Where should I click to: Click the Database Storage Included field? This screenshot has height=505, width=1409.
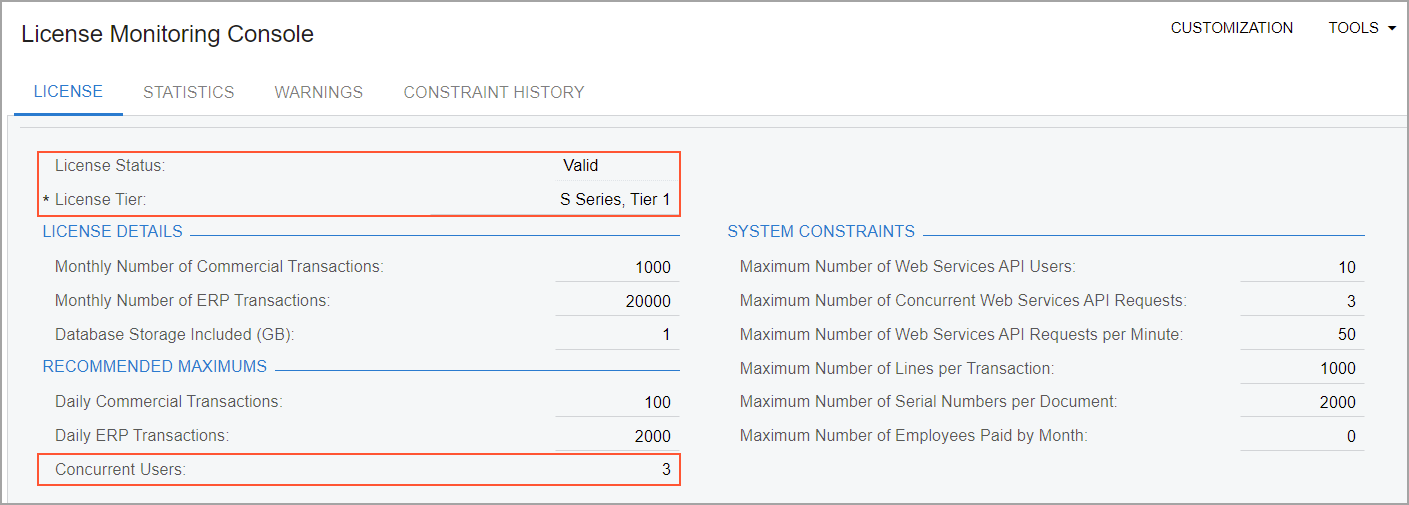[x=616, y=335]
